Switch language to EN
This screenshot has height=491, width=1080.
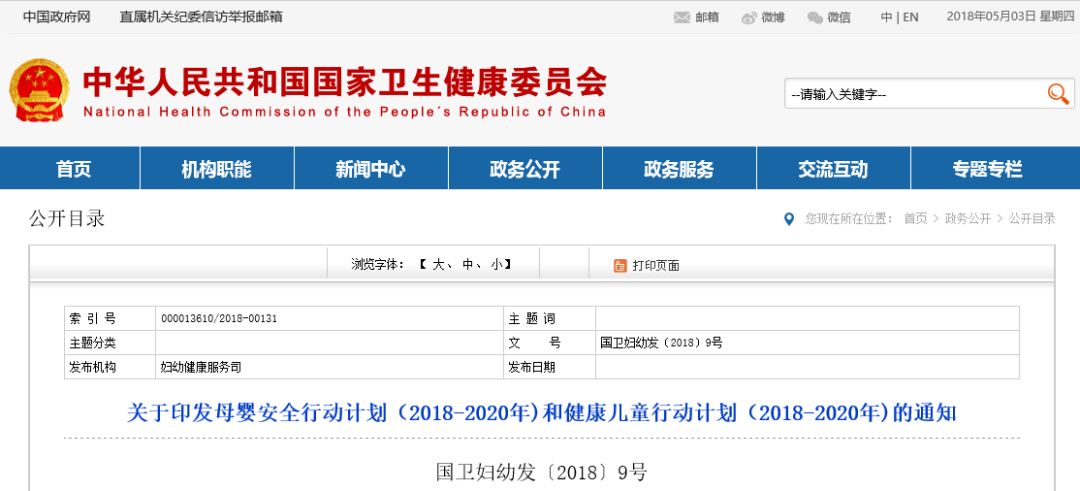tap(910, 17)
